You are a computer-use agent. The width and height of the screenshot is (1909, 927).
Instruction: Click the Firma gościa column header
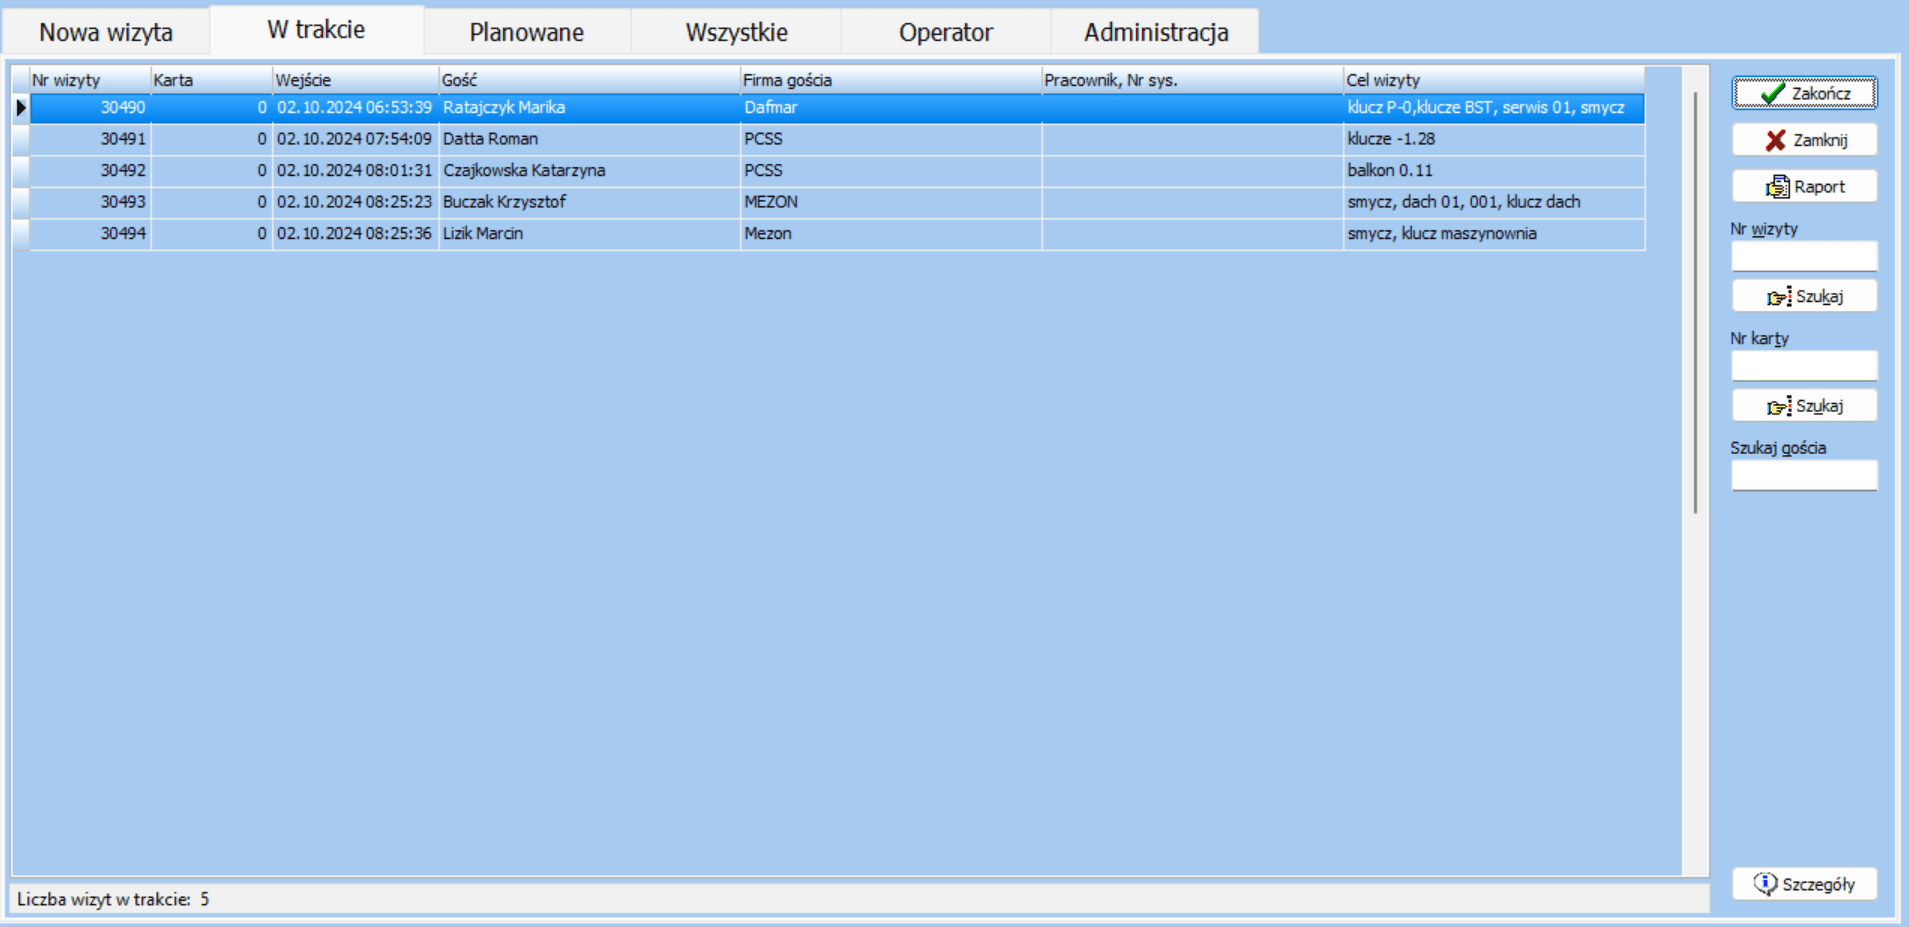[x=890, y=80]
